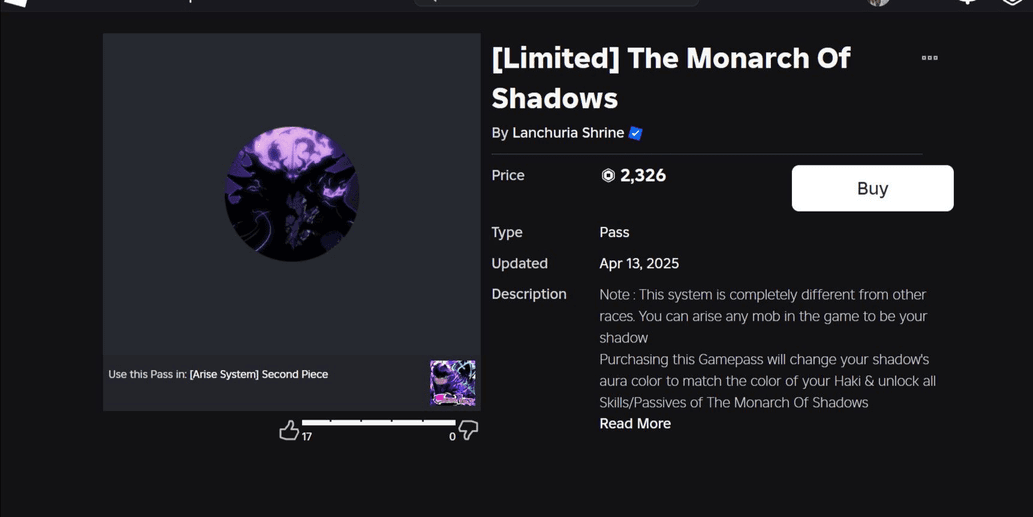Screen dimensions: 1033x517
Task: Open the three-dot options menu
Action: [930, 58]
